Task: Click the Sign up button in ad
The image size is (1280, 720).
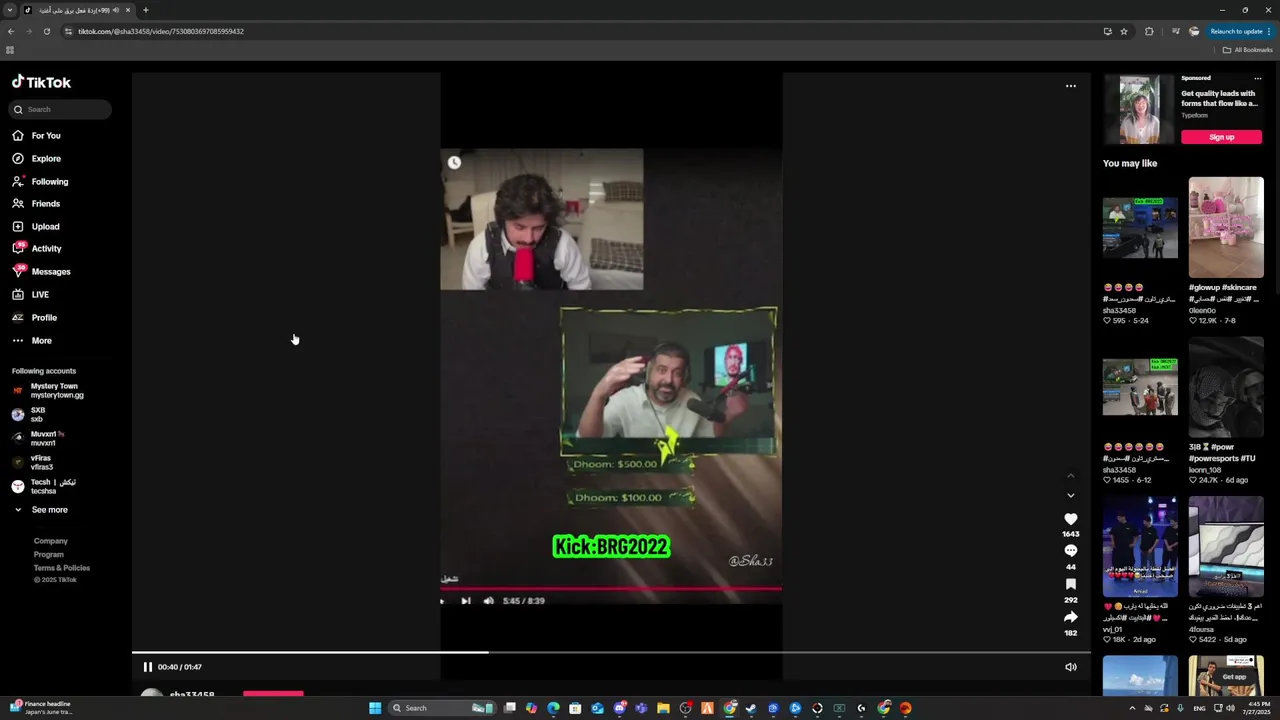Action: pyautogui.click(x=1221, y=137)
